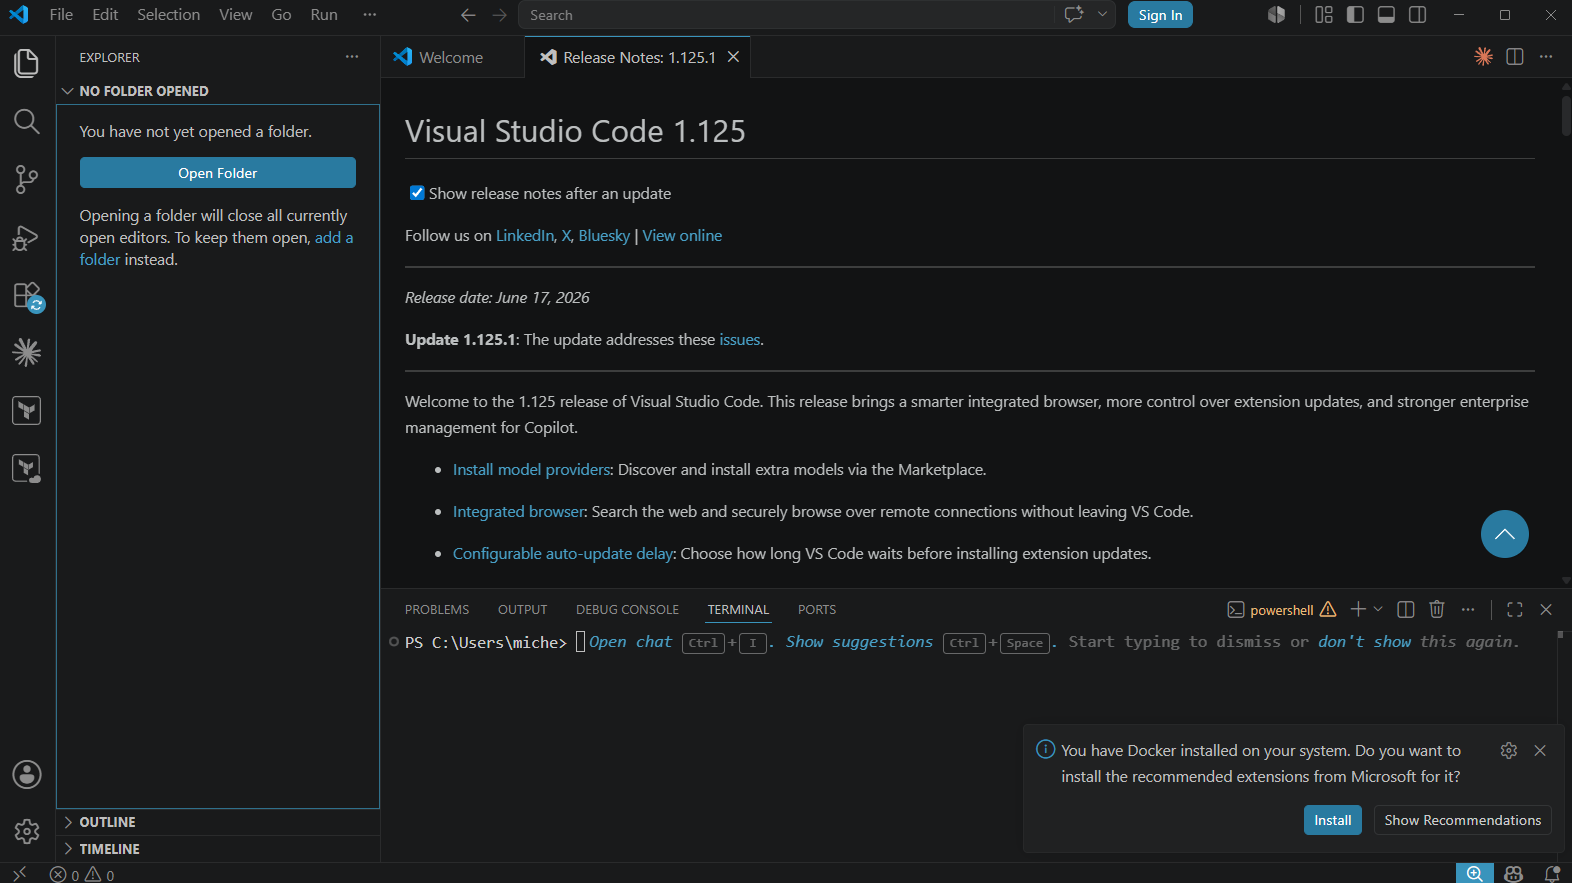
Task: Open the Bluesky link
Action: (x=604, y=236)
